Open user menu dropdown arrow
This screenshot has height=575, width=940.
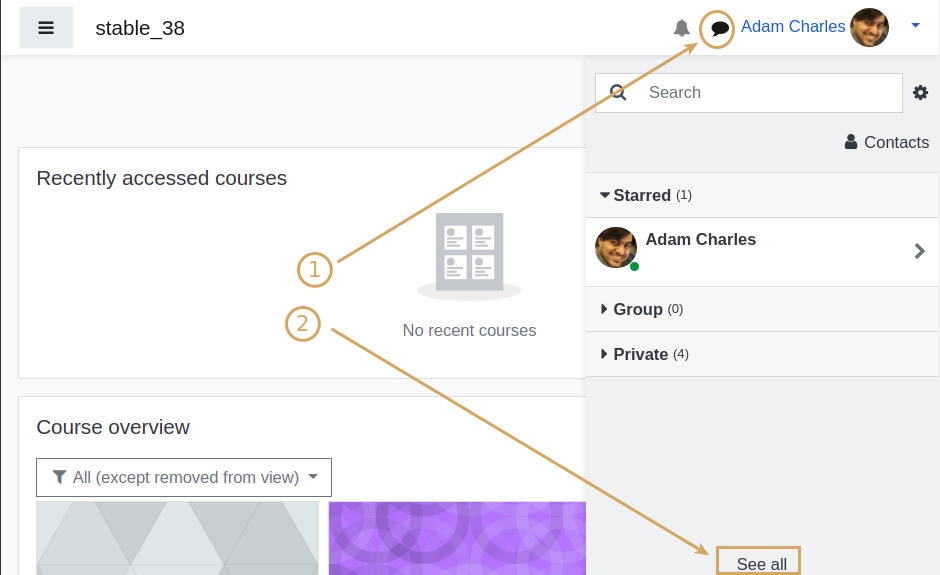coord(915,25)
